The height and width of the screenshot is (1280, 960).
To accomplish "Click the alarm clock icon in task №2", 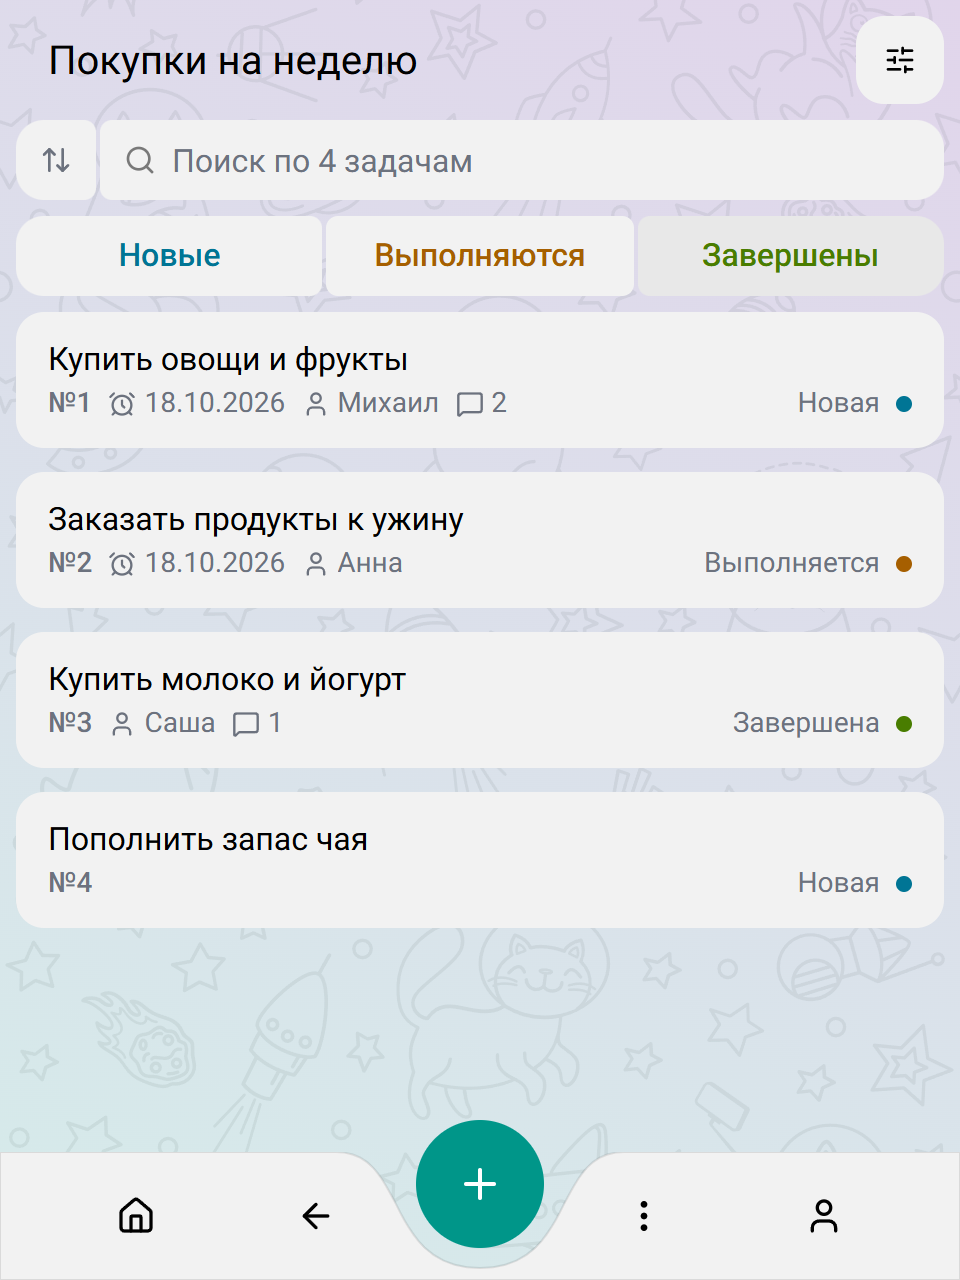I will (122, 564).
